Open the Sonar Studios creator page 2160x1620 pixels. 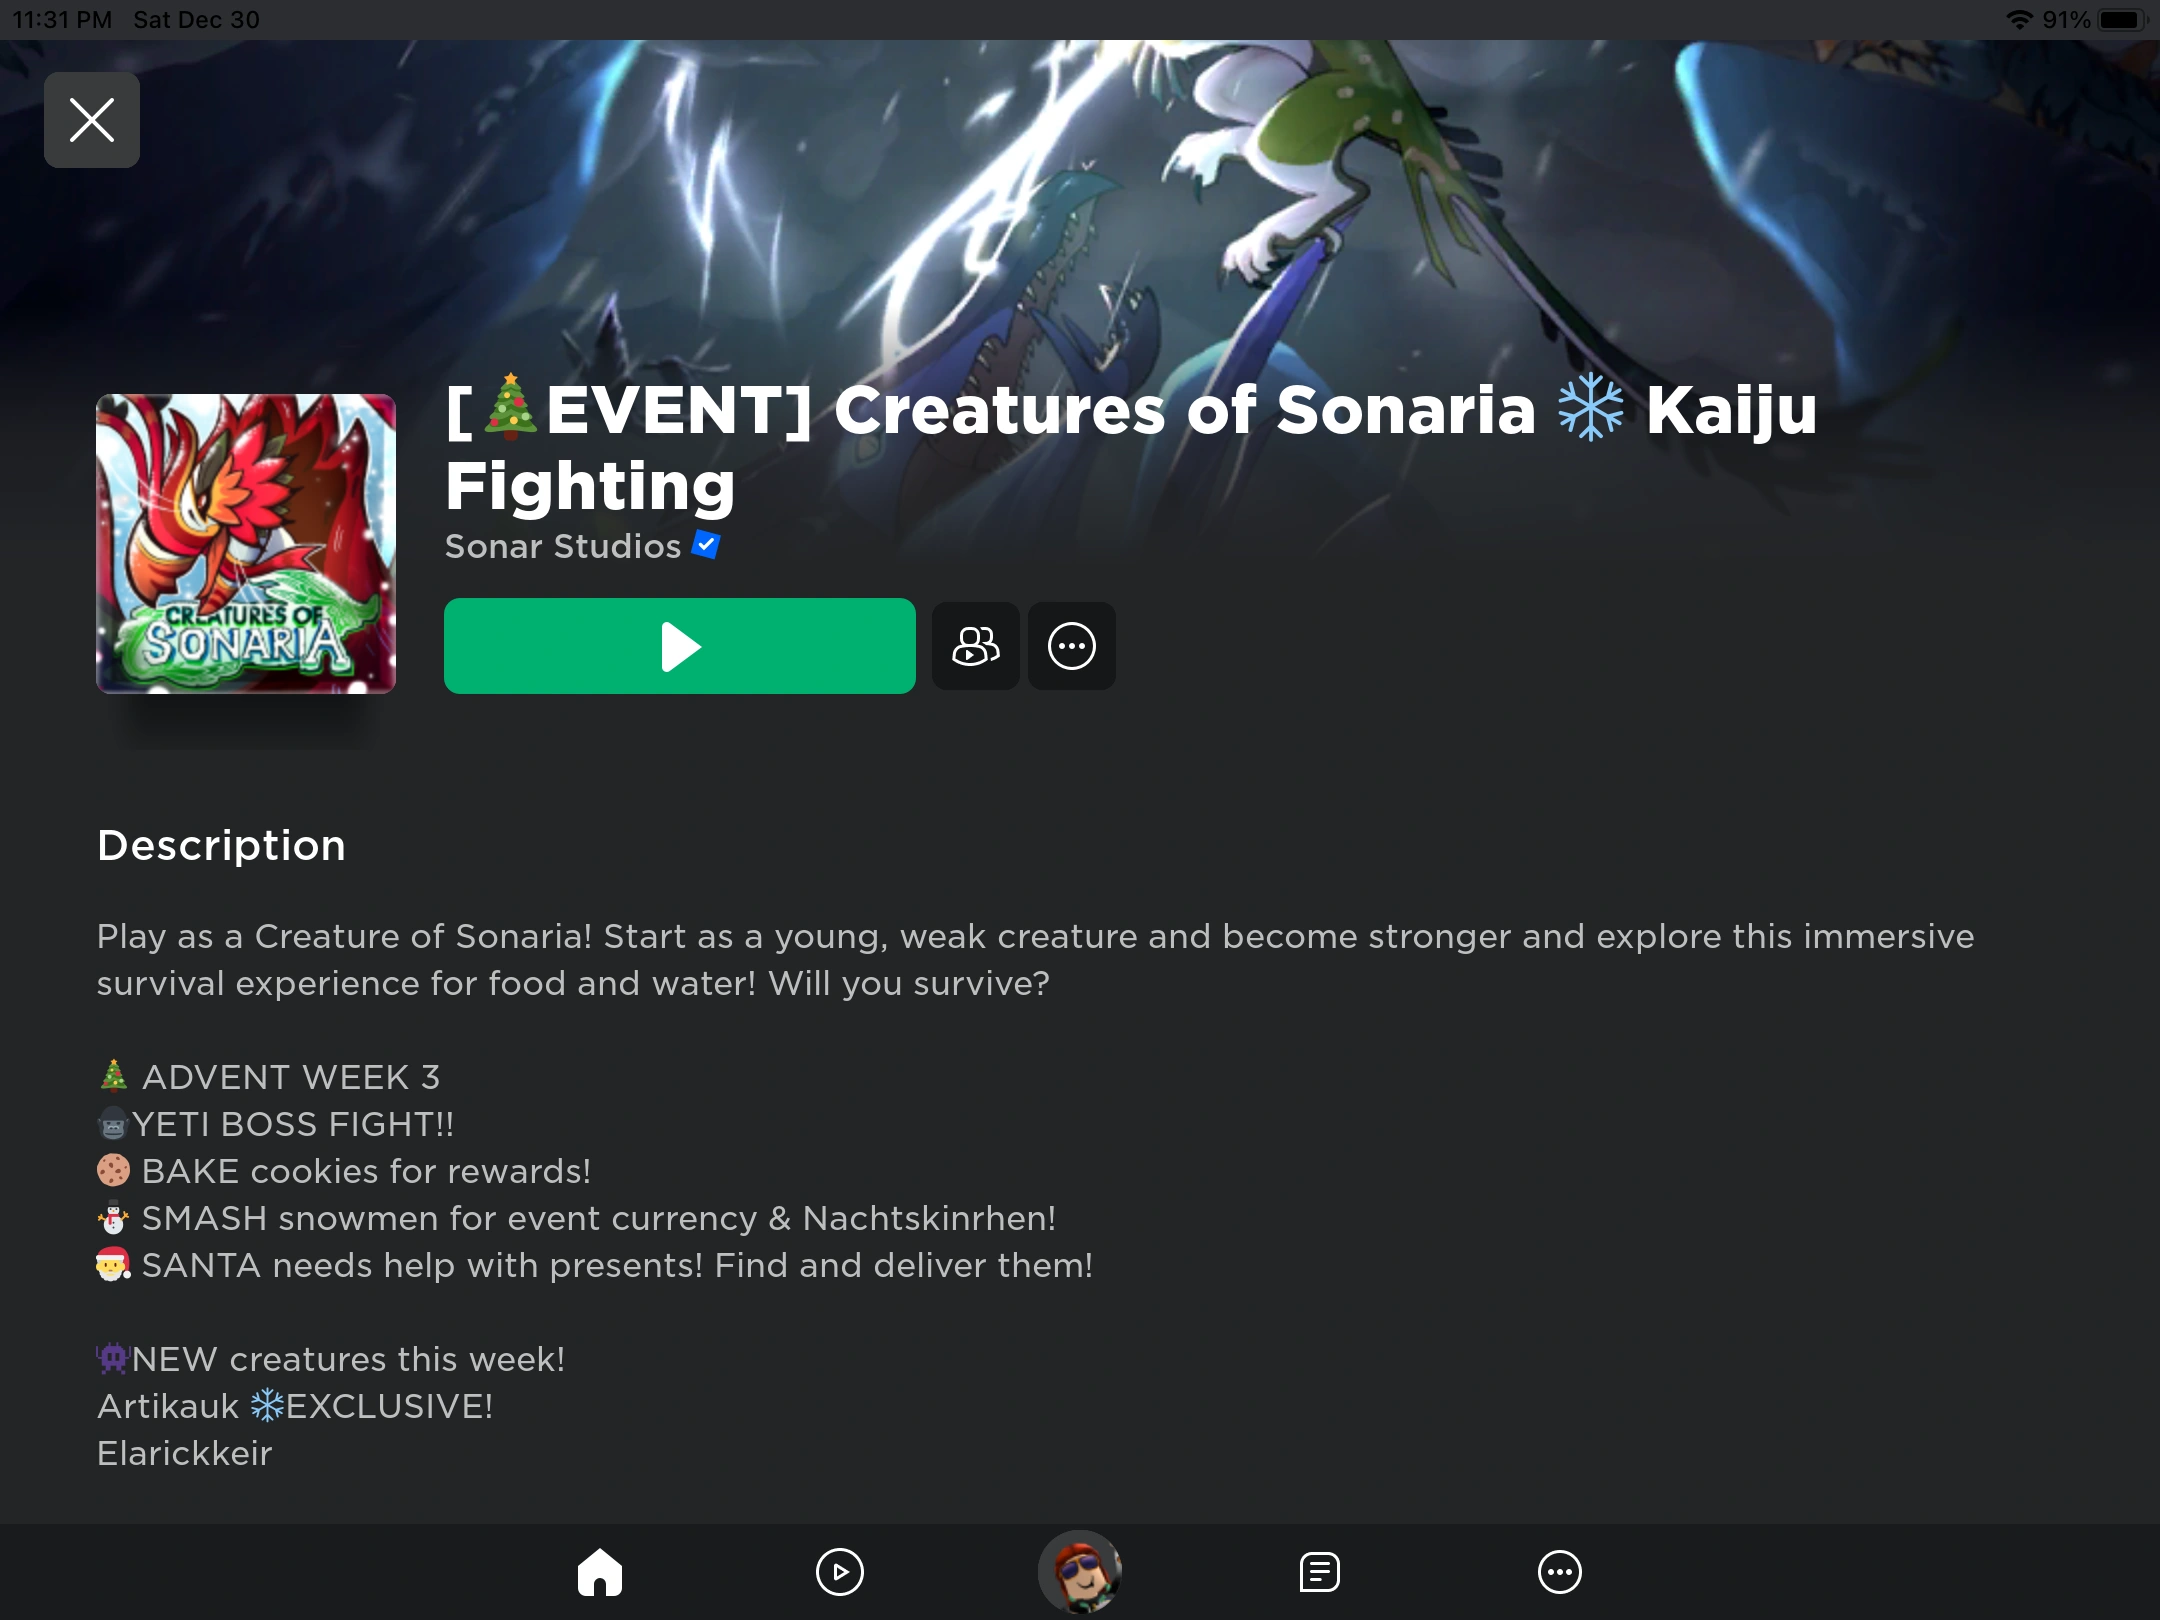[x=563, y=546]
